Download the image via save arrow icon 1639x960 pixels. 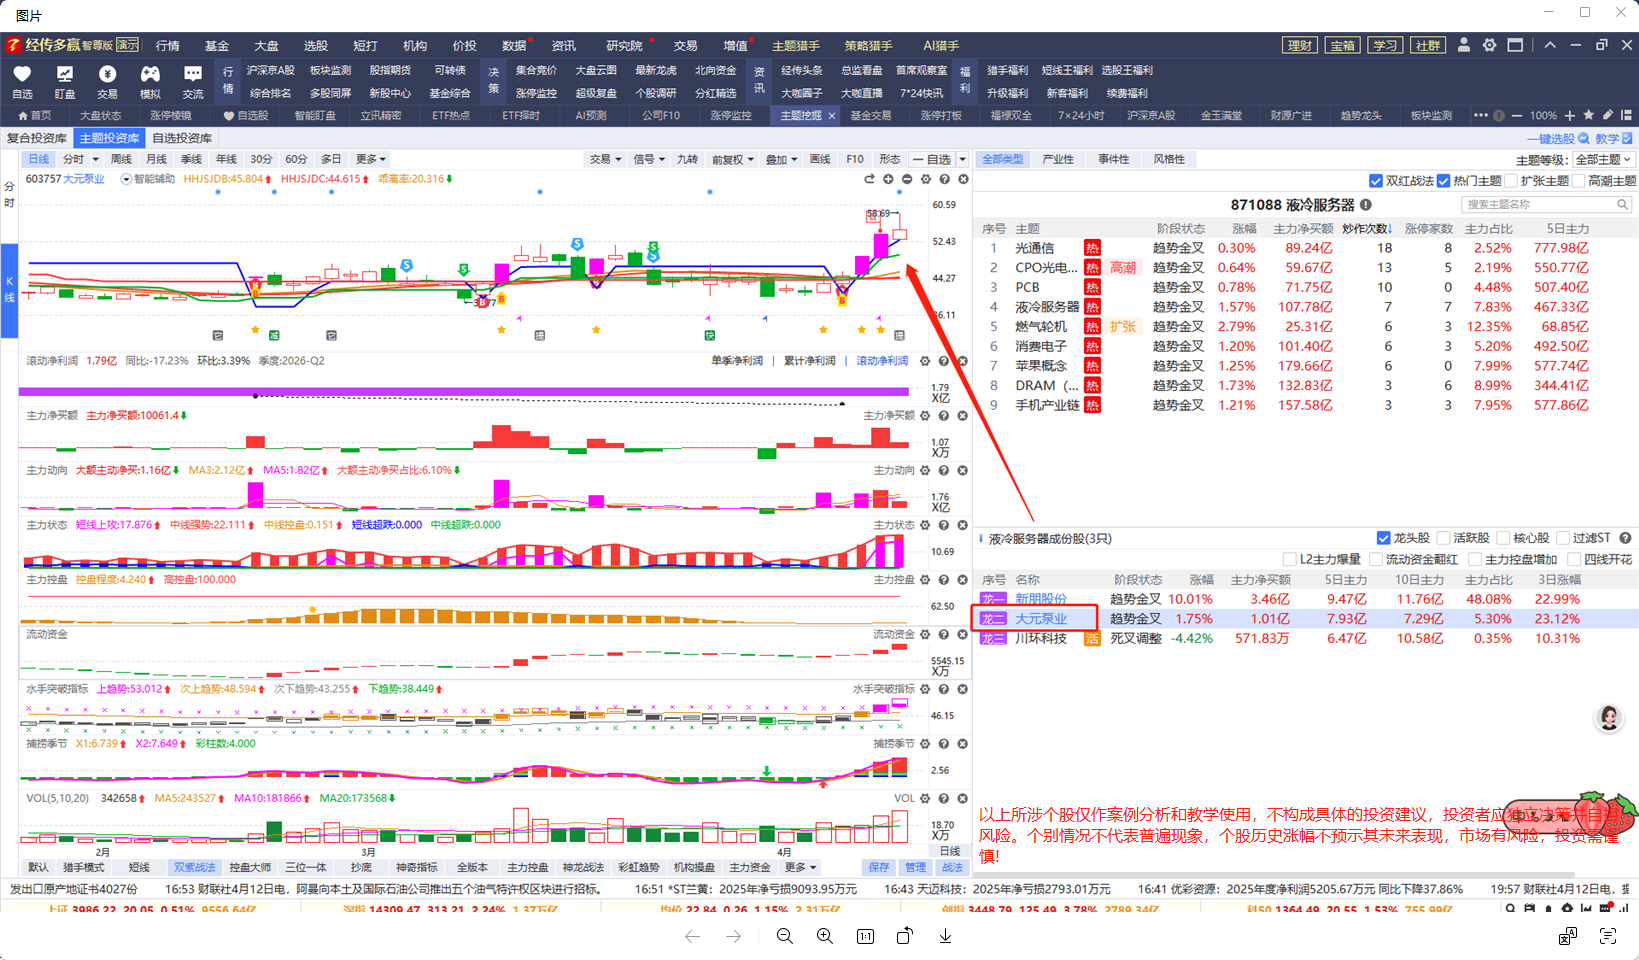945,936
